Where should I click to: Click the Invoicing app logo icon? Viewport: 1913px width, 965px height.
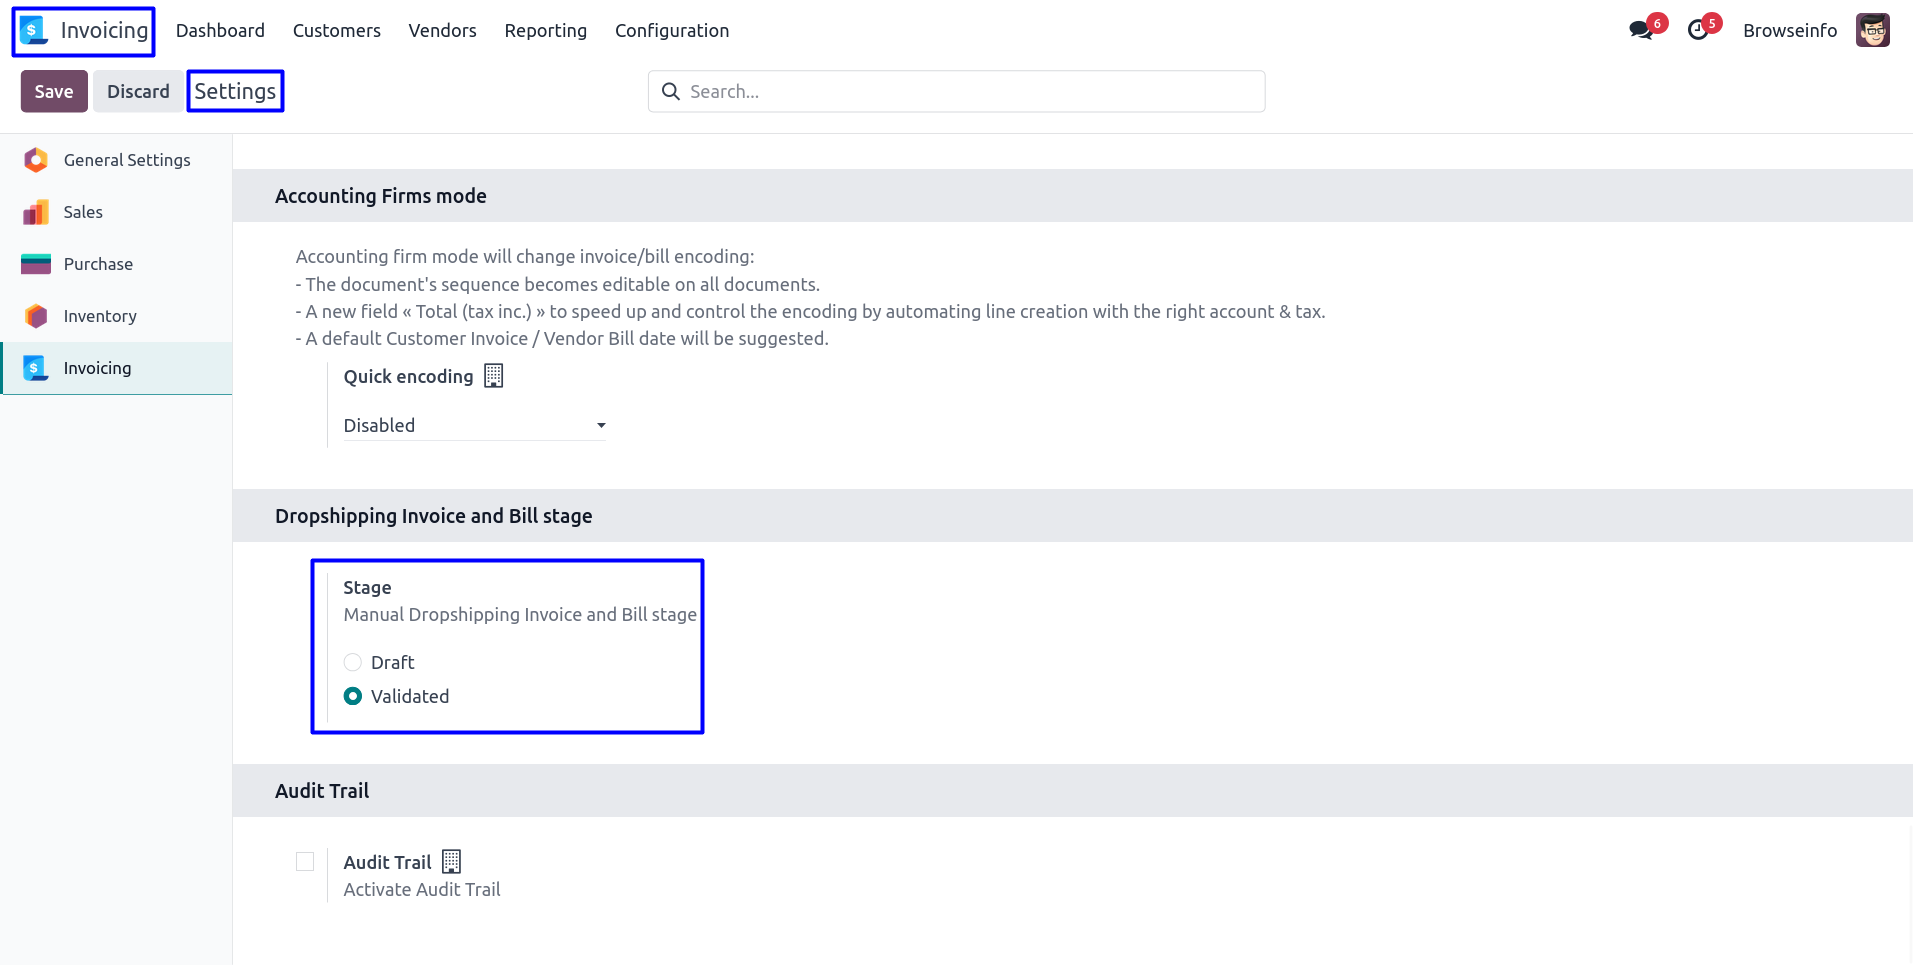(34, 31)
